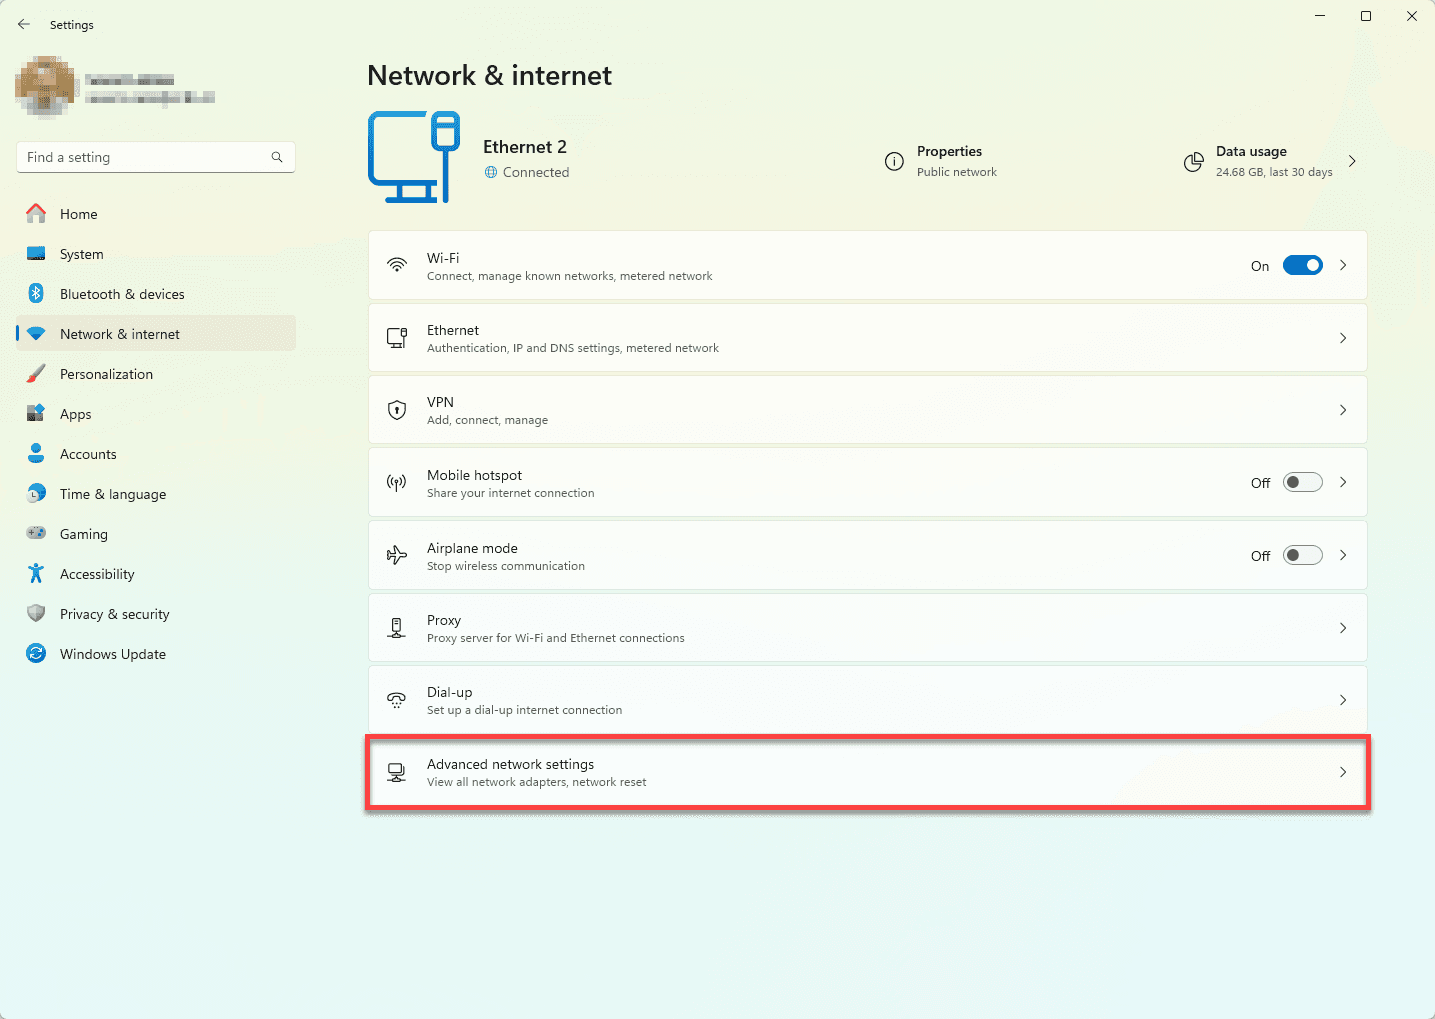The width and height of the screenshot is (1435, 1019).
Task: Open Time & language settings
Action: coord(156,494)
